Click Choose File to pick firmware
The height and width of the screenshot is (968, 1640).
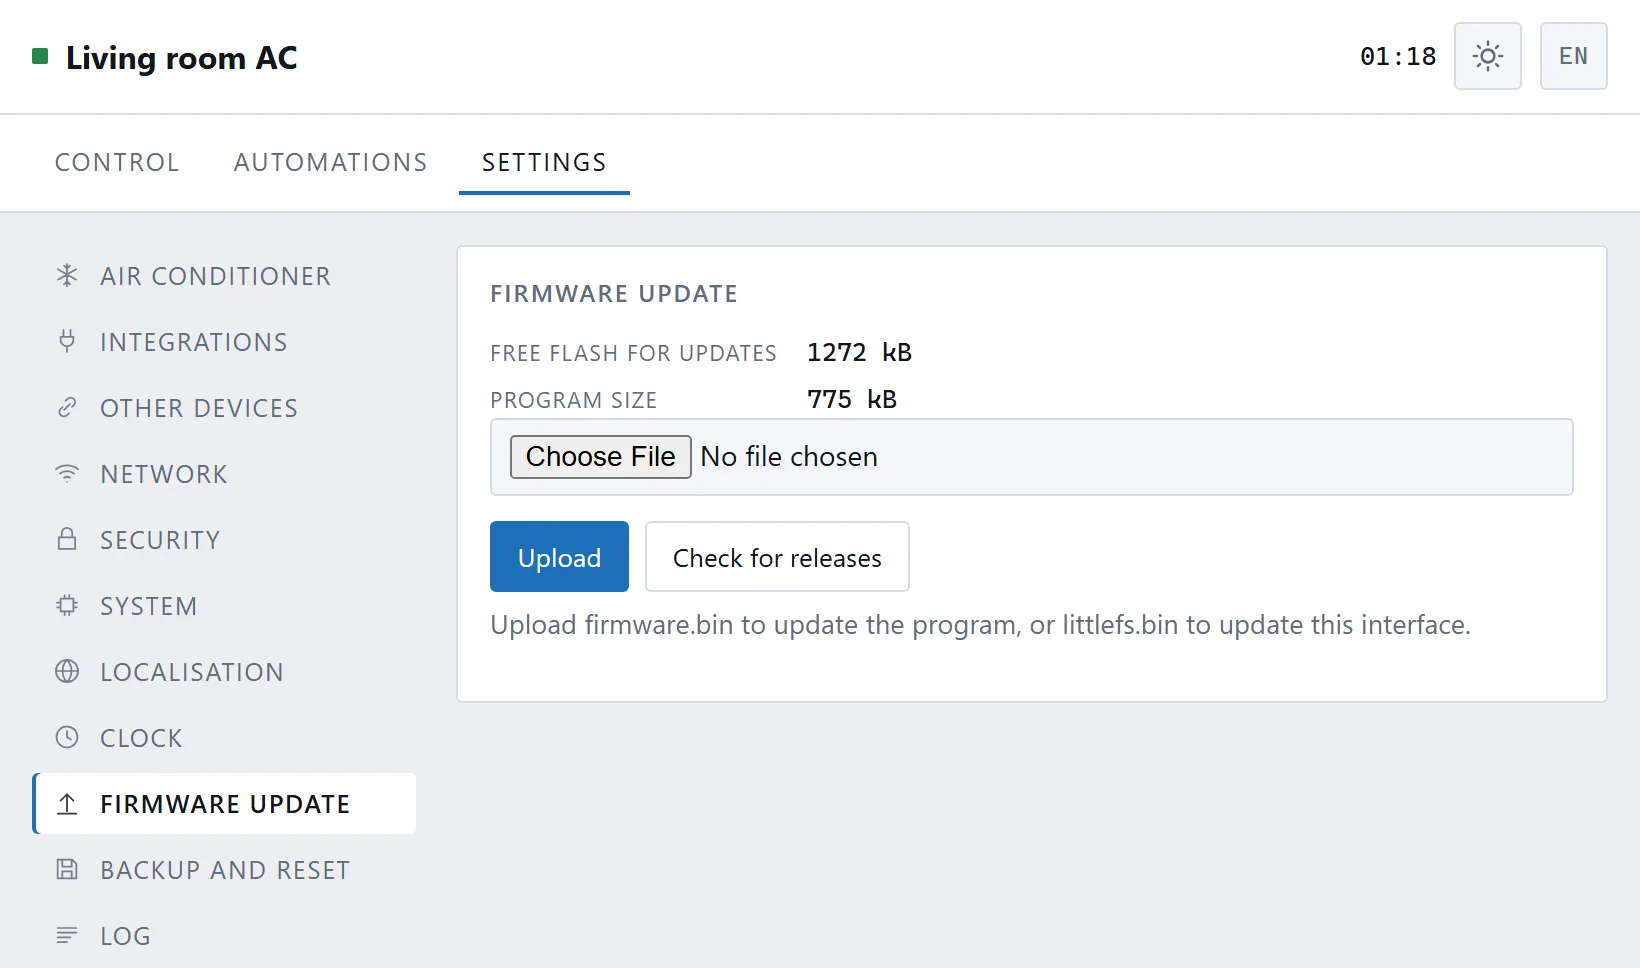click(x=601, y=457)
